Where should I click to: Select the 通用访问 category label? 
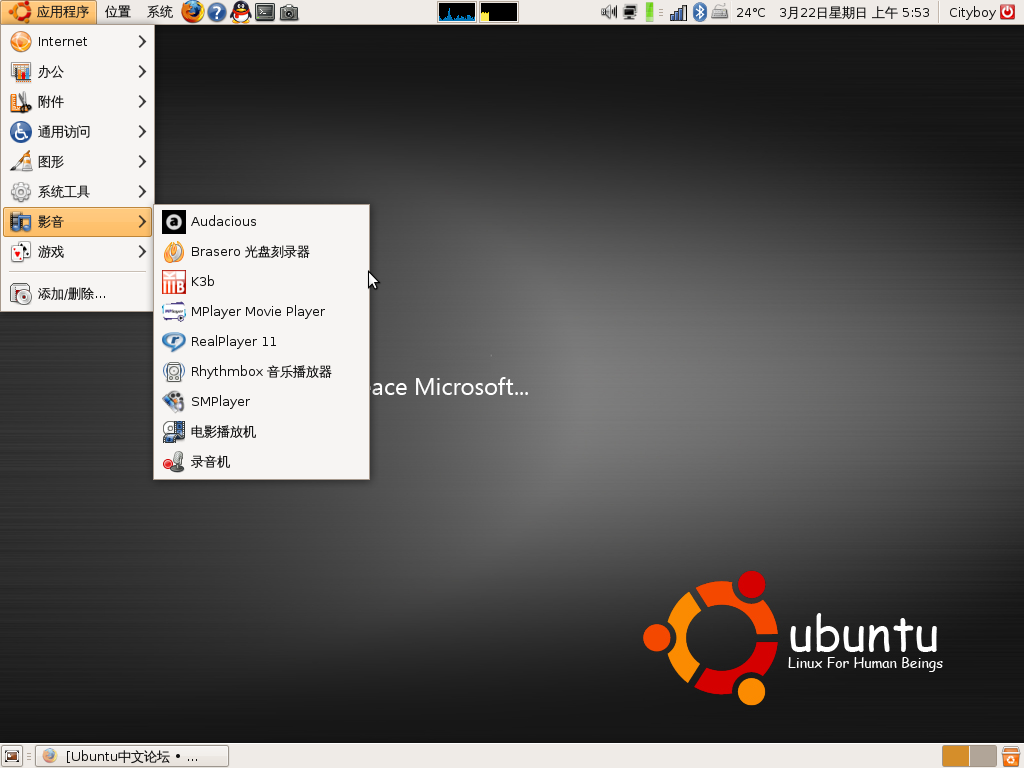64,132
